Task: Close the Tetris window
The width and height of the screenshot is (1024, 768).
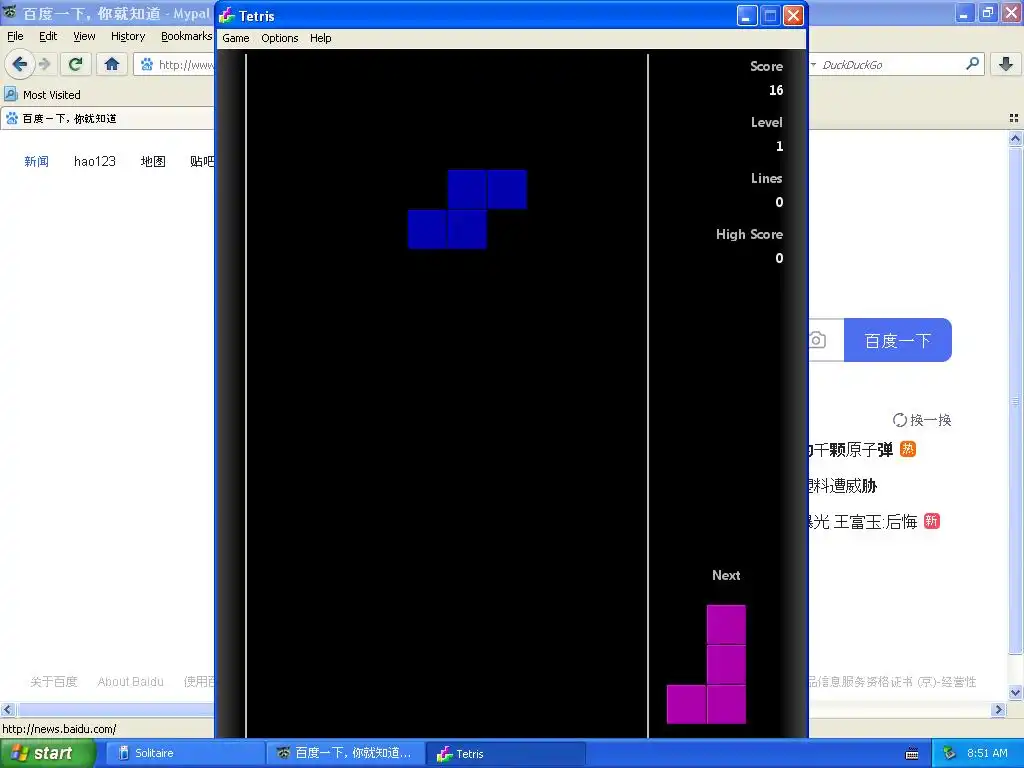Action: pos(793,15)
